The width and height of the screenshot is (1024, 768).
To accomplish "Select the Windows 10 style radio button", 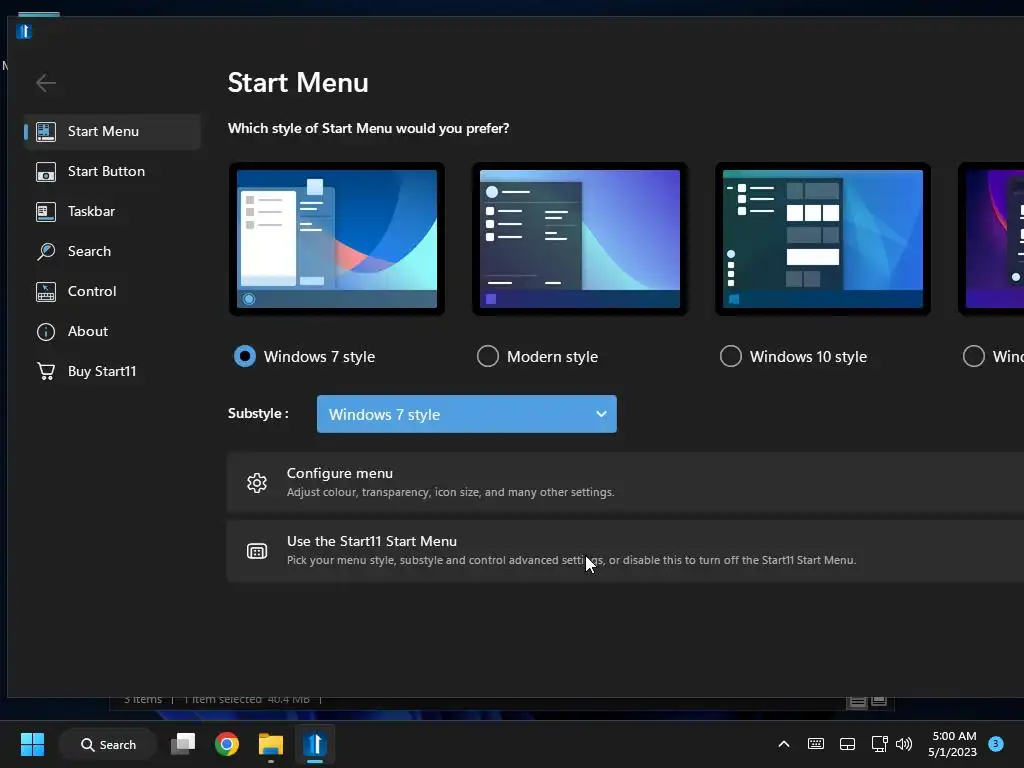I will [731, 357].
